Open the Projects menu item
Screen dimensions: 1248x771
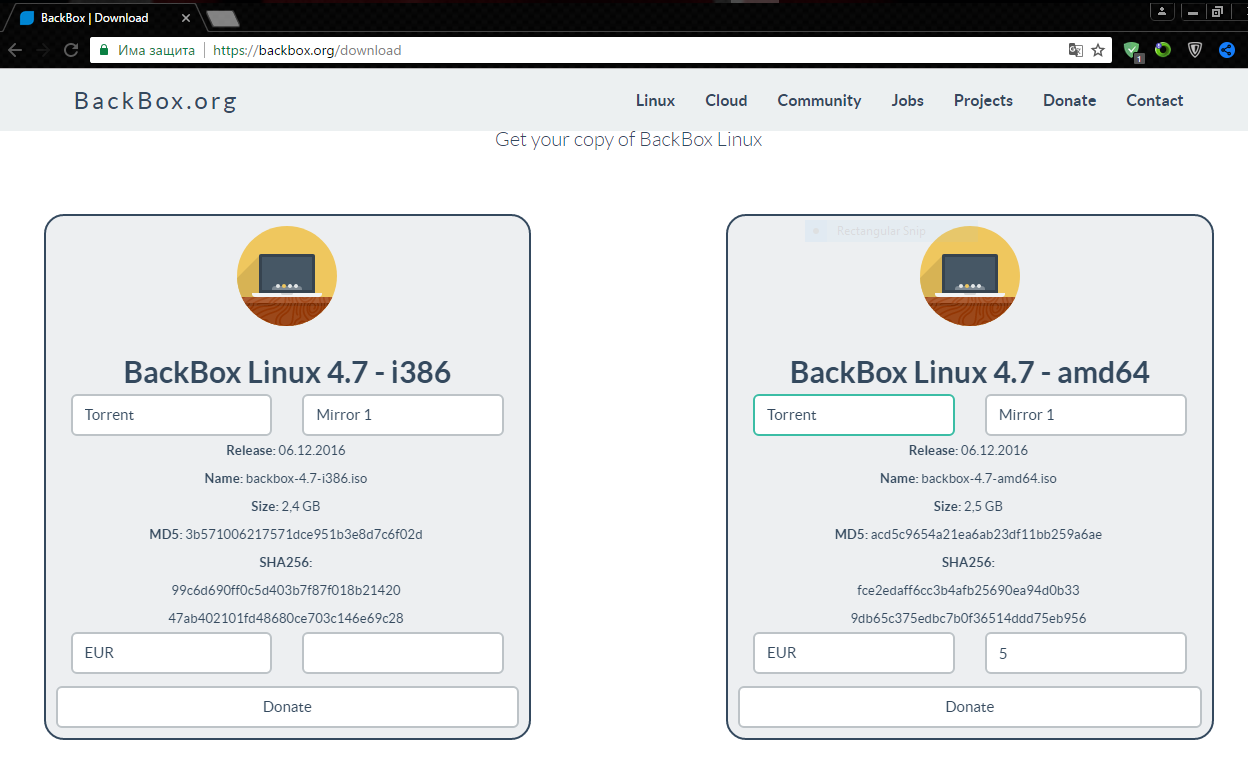coord(983,100)
